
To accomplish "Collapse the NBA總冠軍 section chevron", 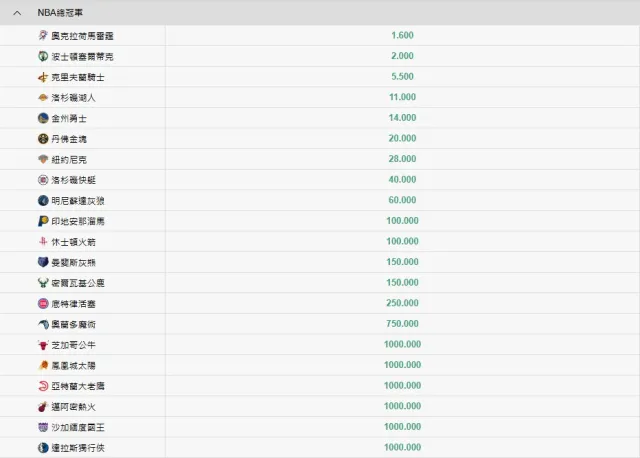I will 17,13.
